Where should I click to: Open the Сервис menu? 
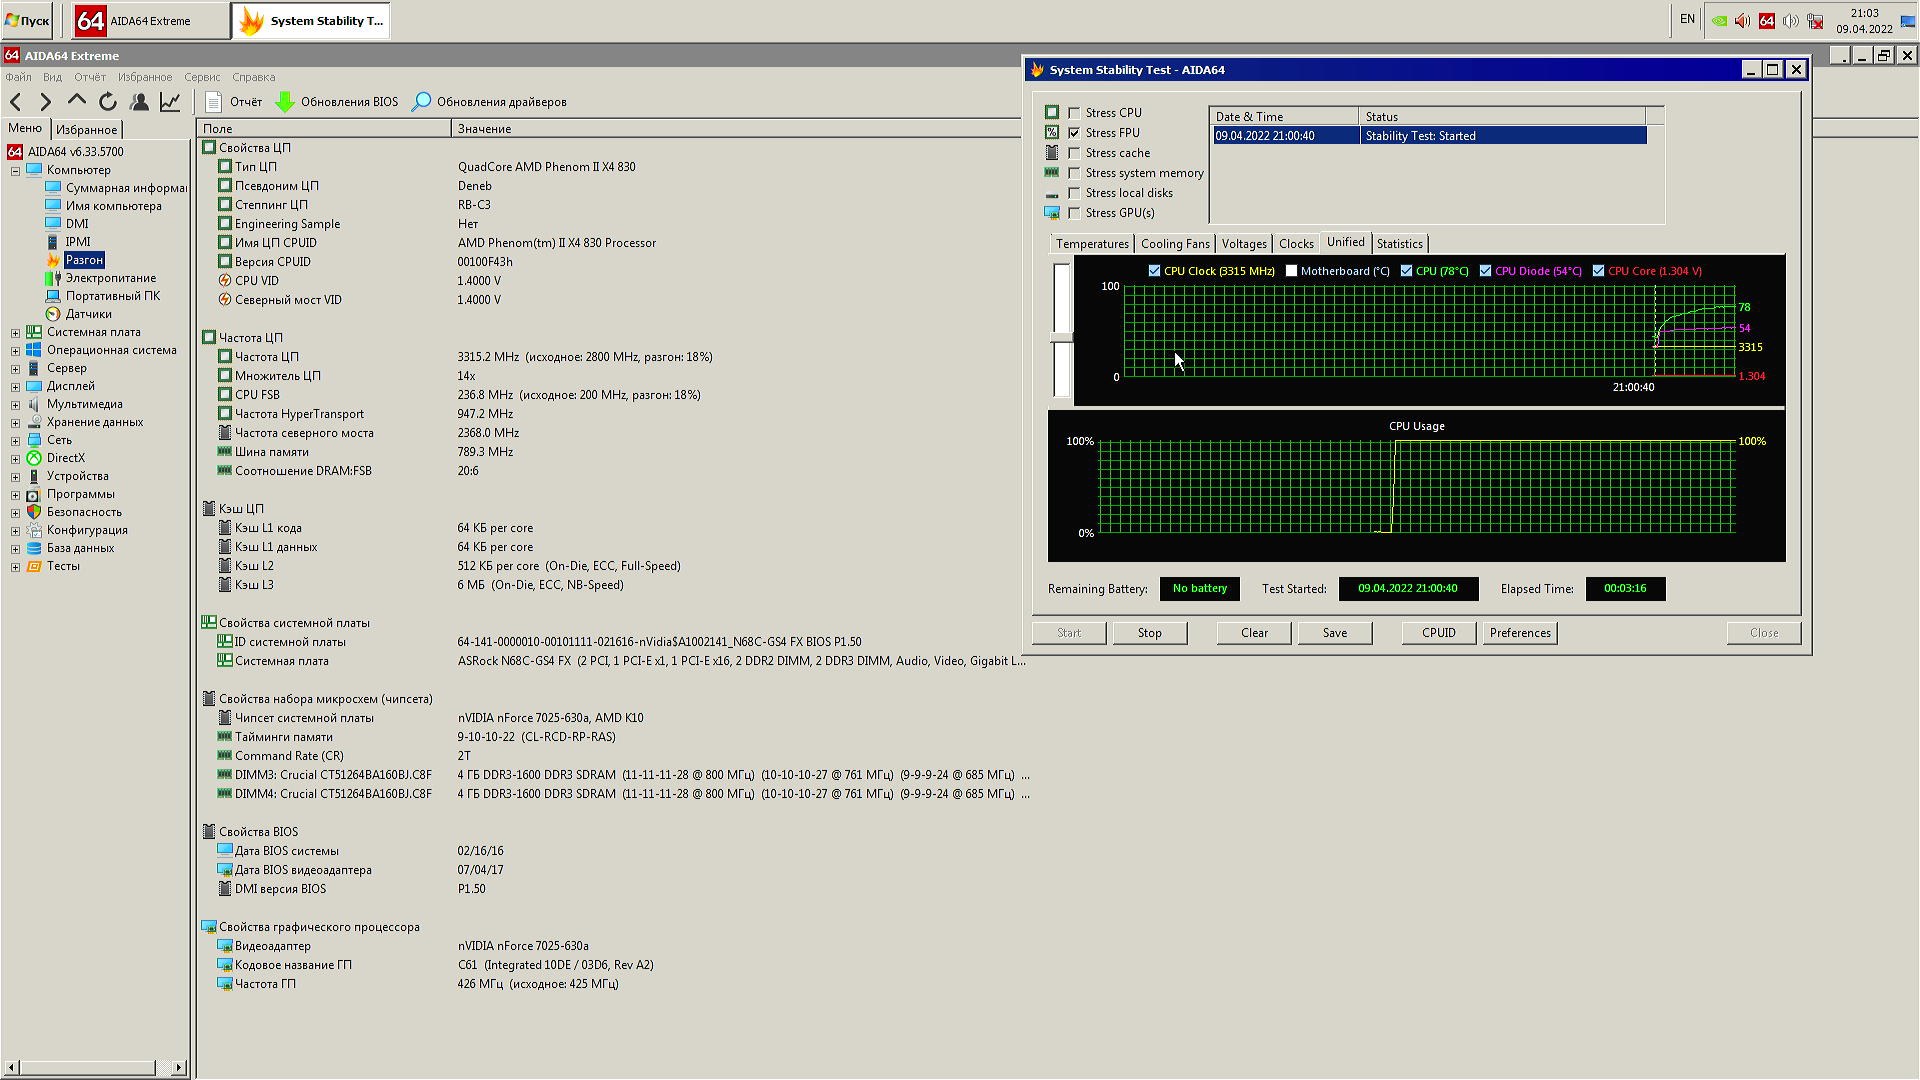click(201, 77)
